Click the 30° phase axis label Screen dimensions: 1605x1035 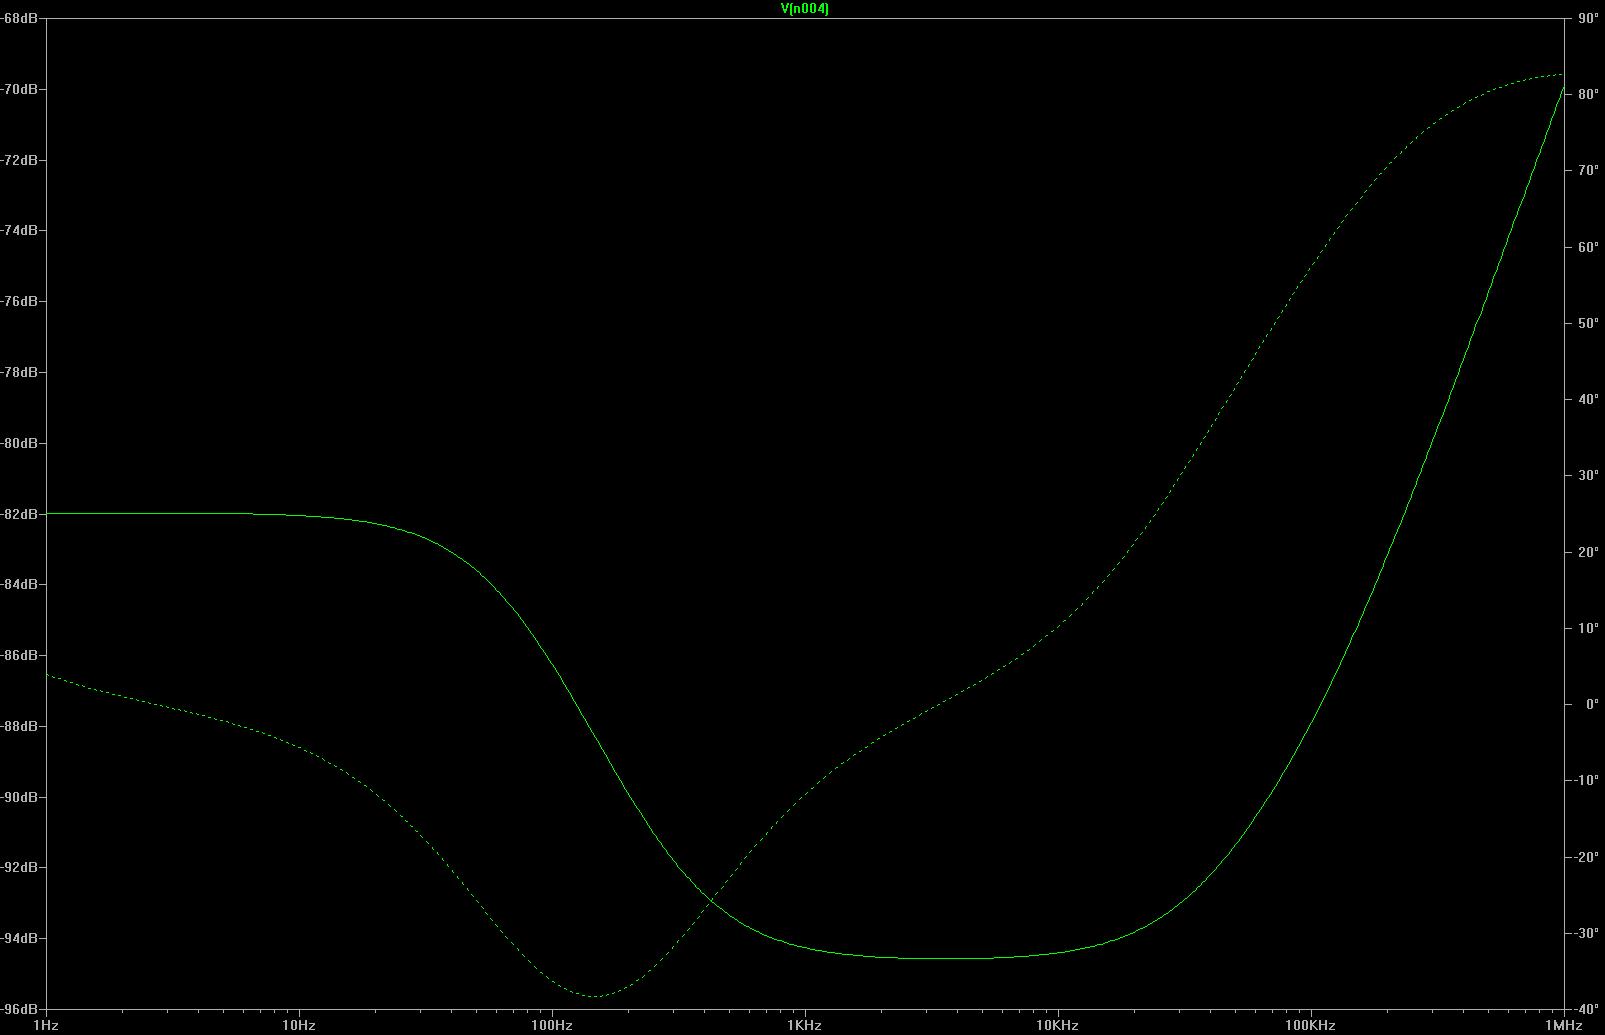click(1588, 476)
